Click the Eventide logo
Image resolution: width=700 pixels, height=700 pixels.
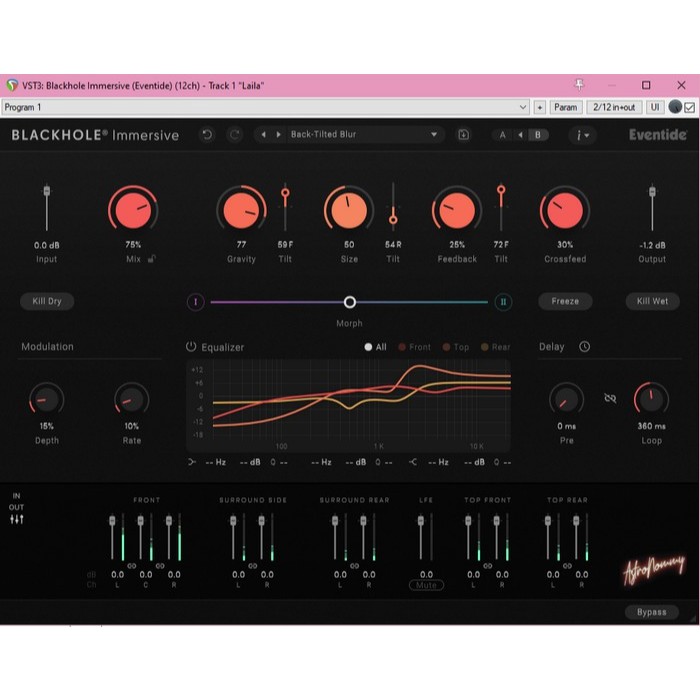click(658, 134)
